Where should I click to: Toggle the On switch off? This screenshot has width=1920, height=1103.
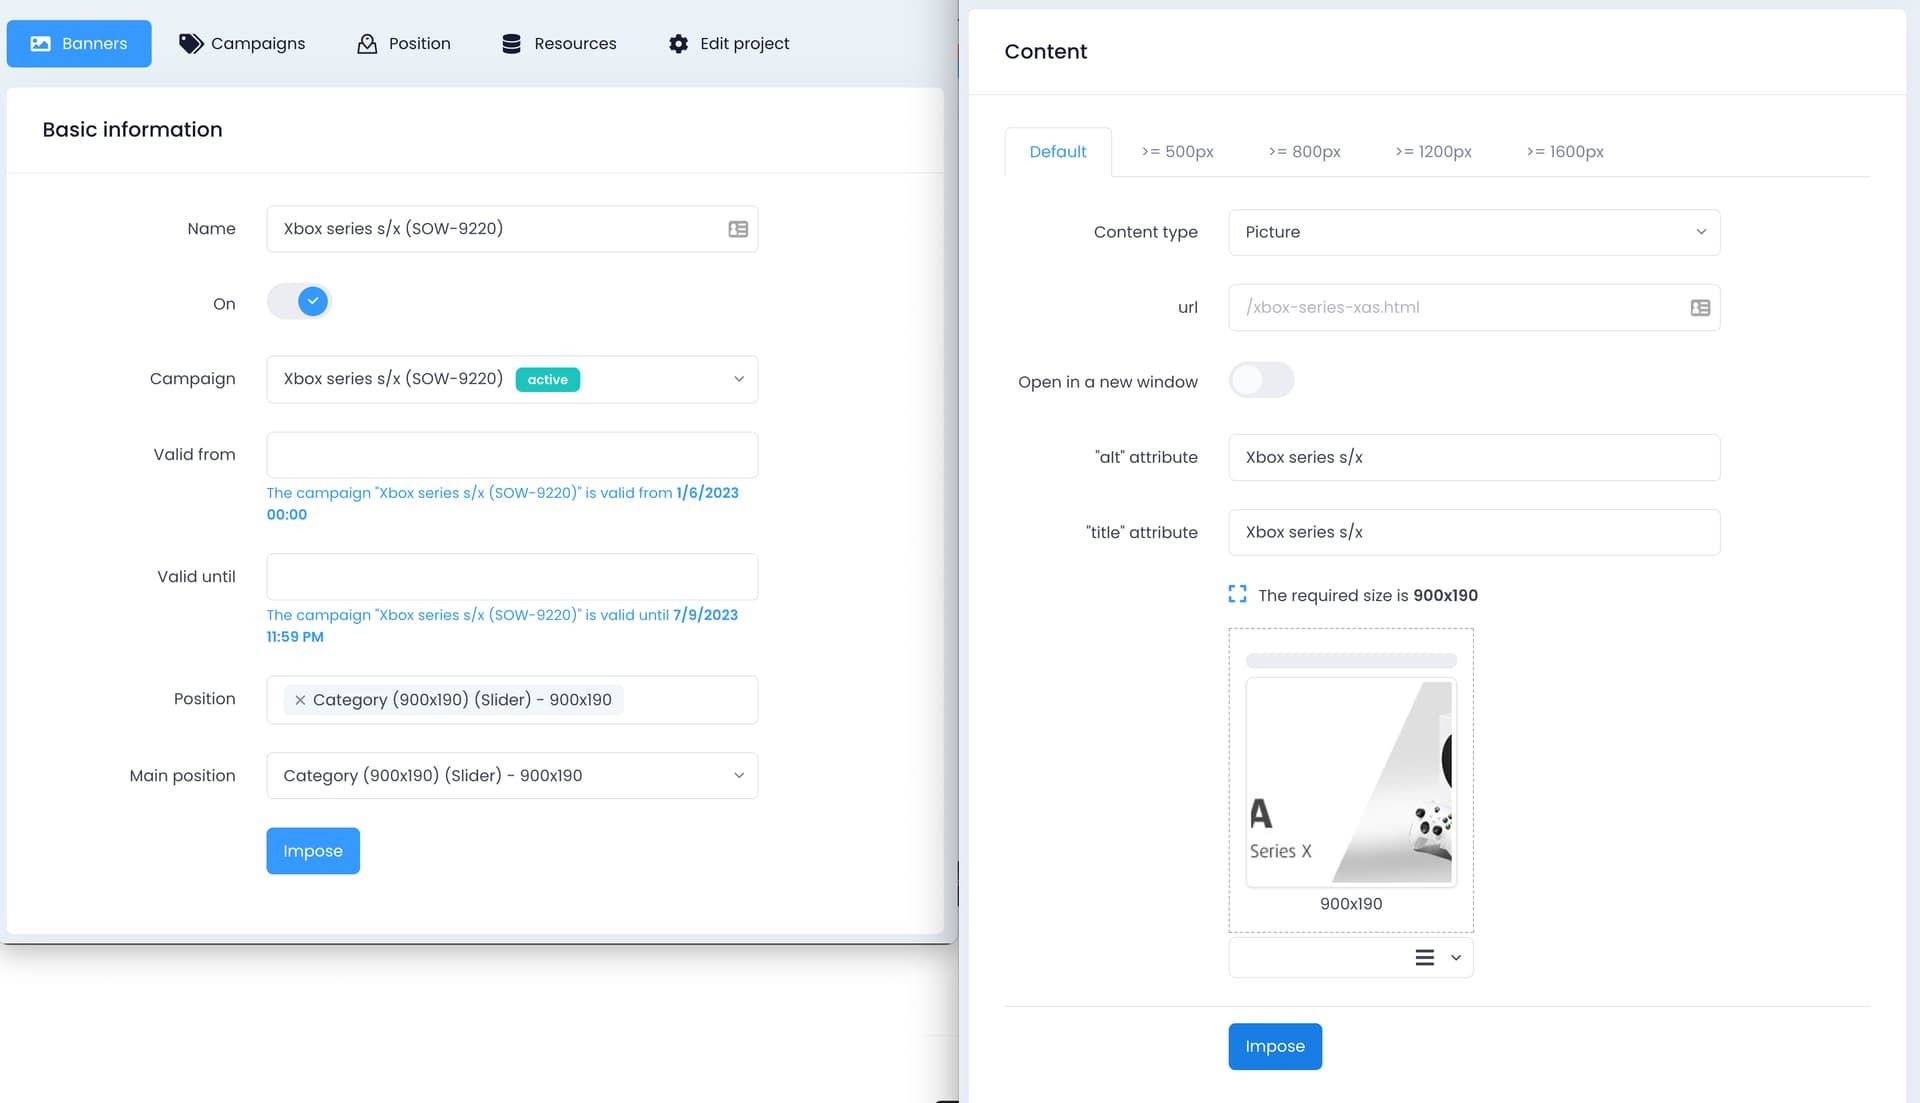[x=299, y=301]
